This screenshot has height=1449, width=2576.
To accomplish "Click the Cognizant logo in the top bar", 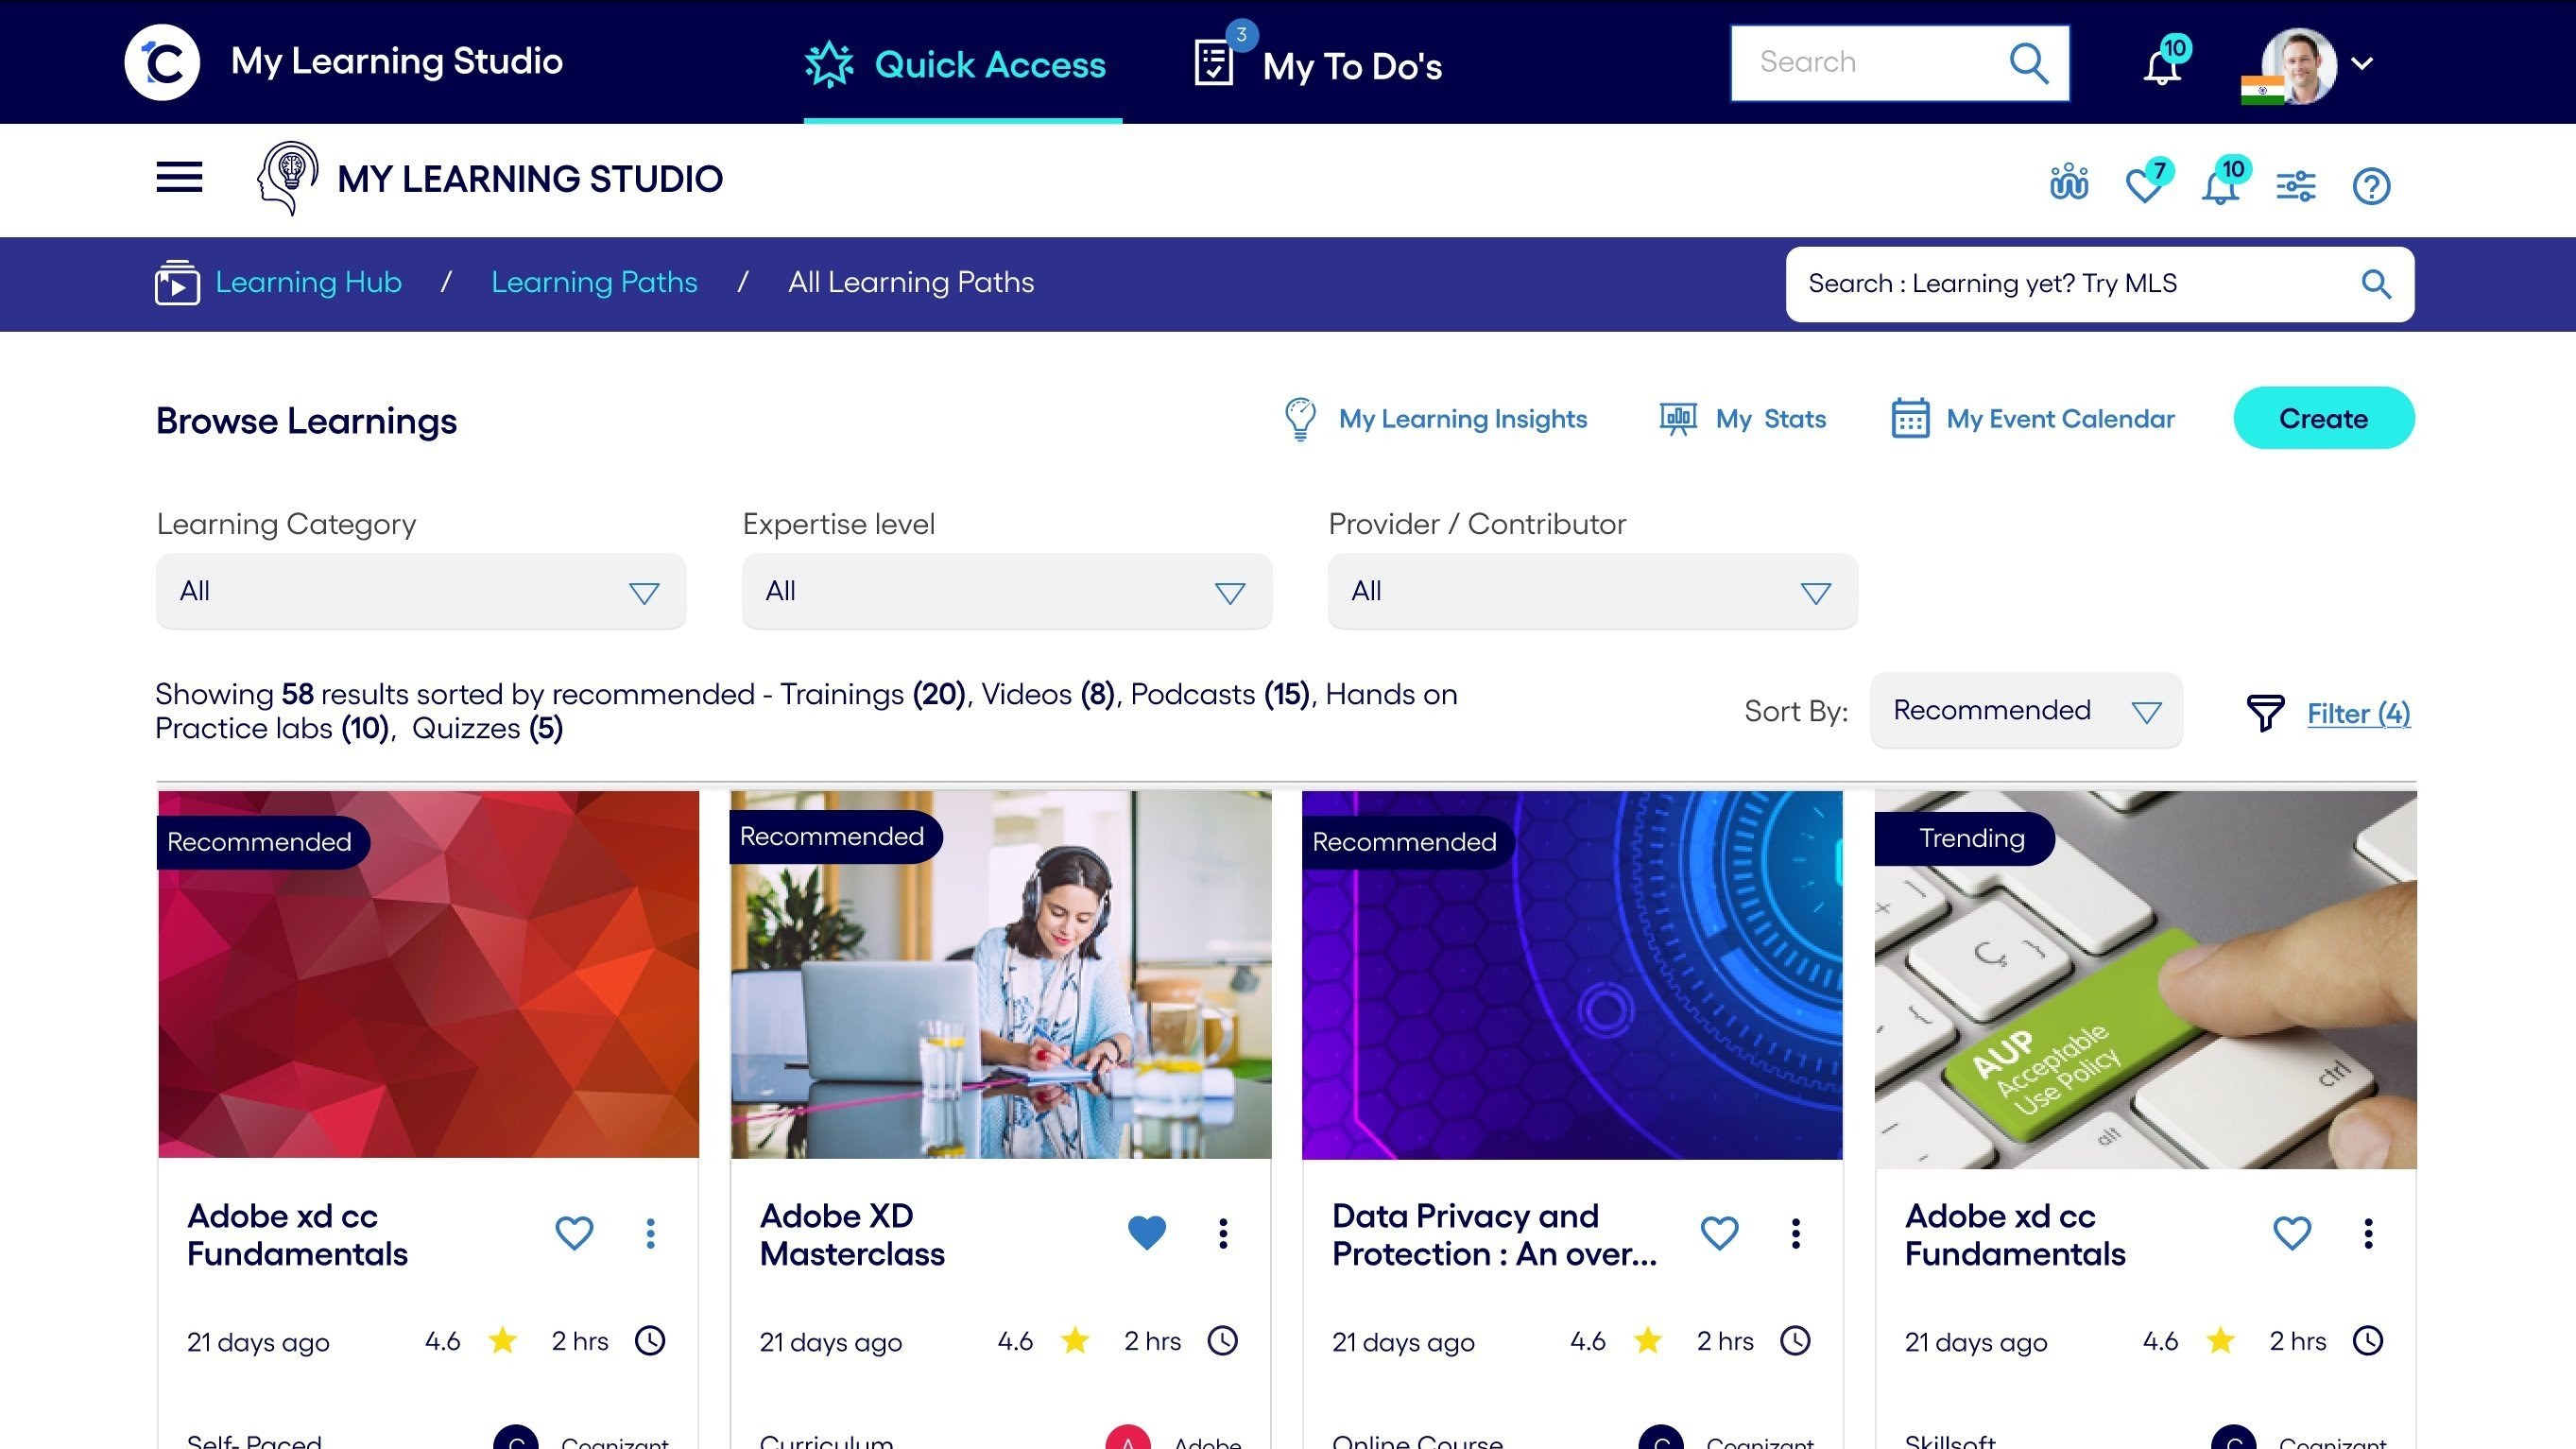I will pyautogui.click(x=162, y=62).
